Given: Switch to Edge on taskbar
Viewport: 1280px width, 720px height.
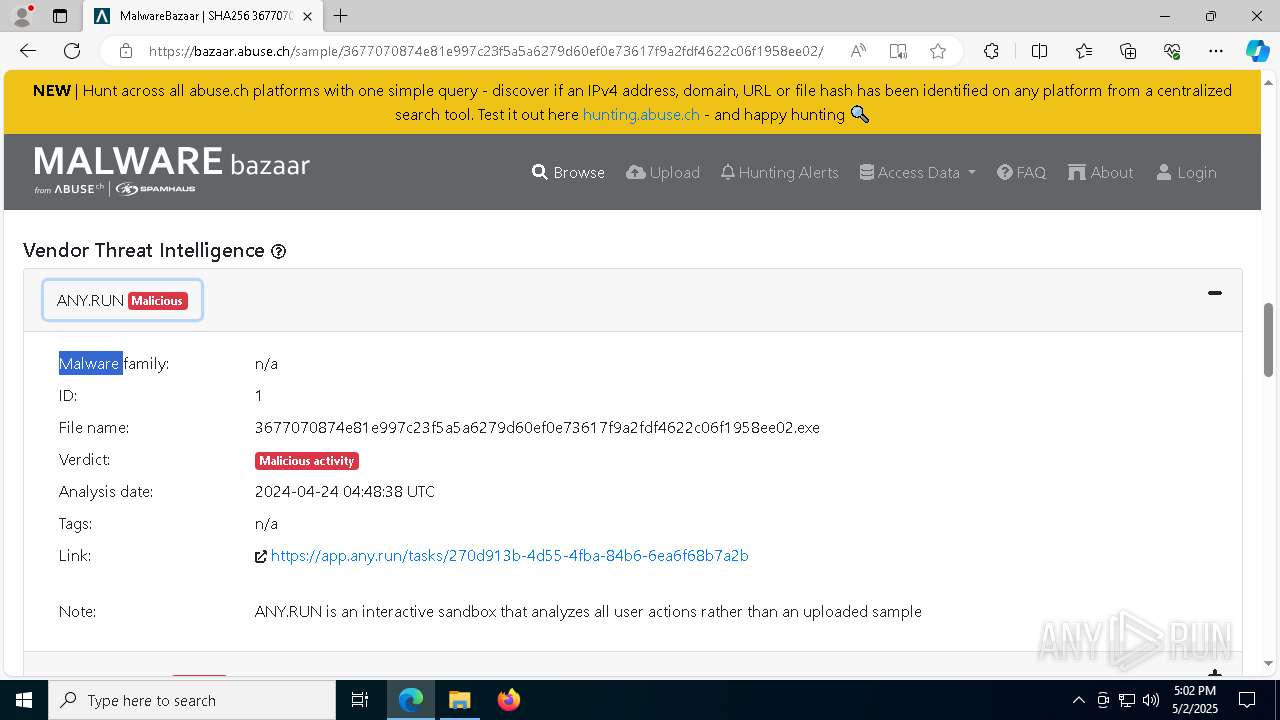Looking at the screenshot, I should [x=411, y=700].
